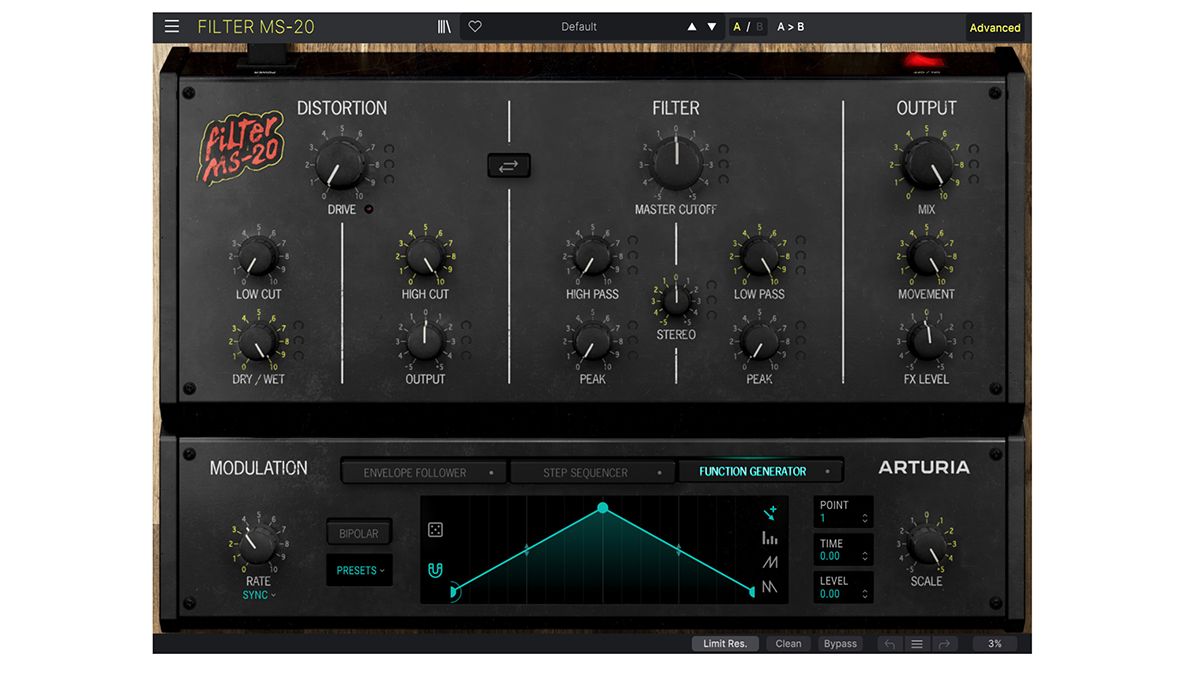Adjust Time value stepper arrows

(865, 556)
